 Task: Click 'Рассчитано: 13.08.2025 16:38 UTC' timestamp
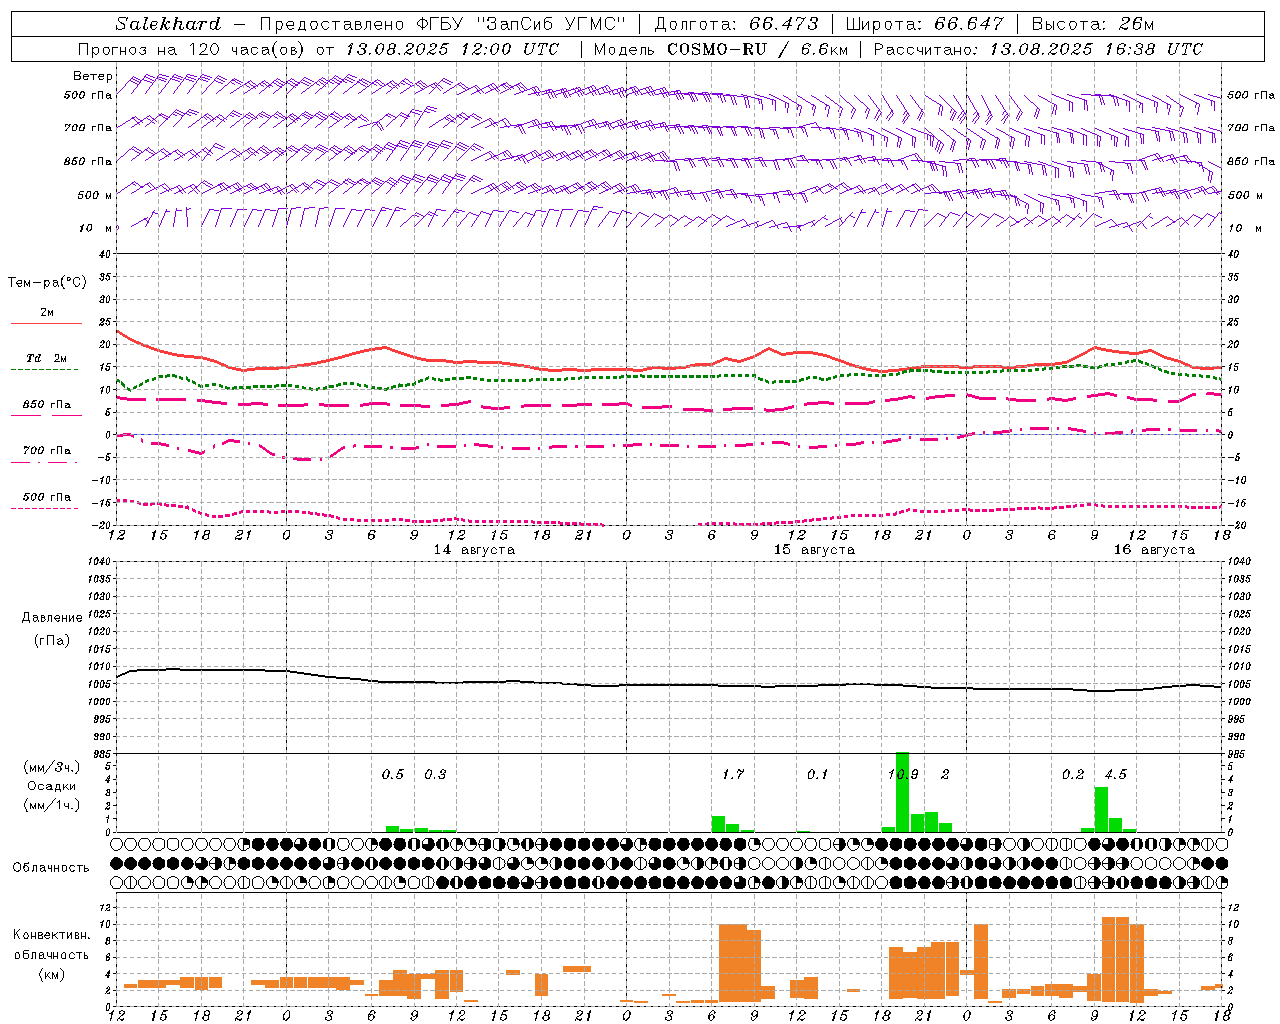click(1038, 49)
